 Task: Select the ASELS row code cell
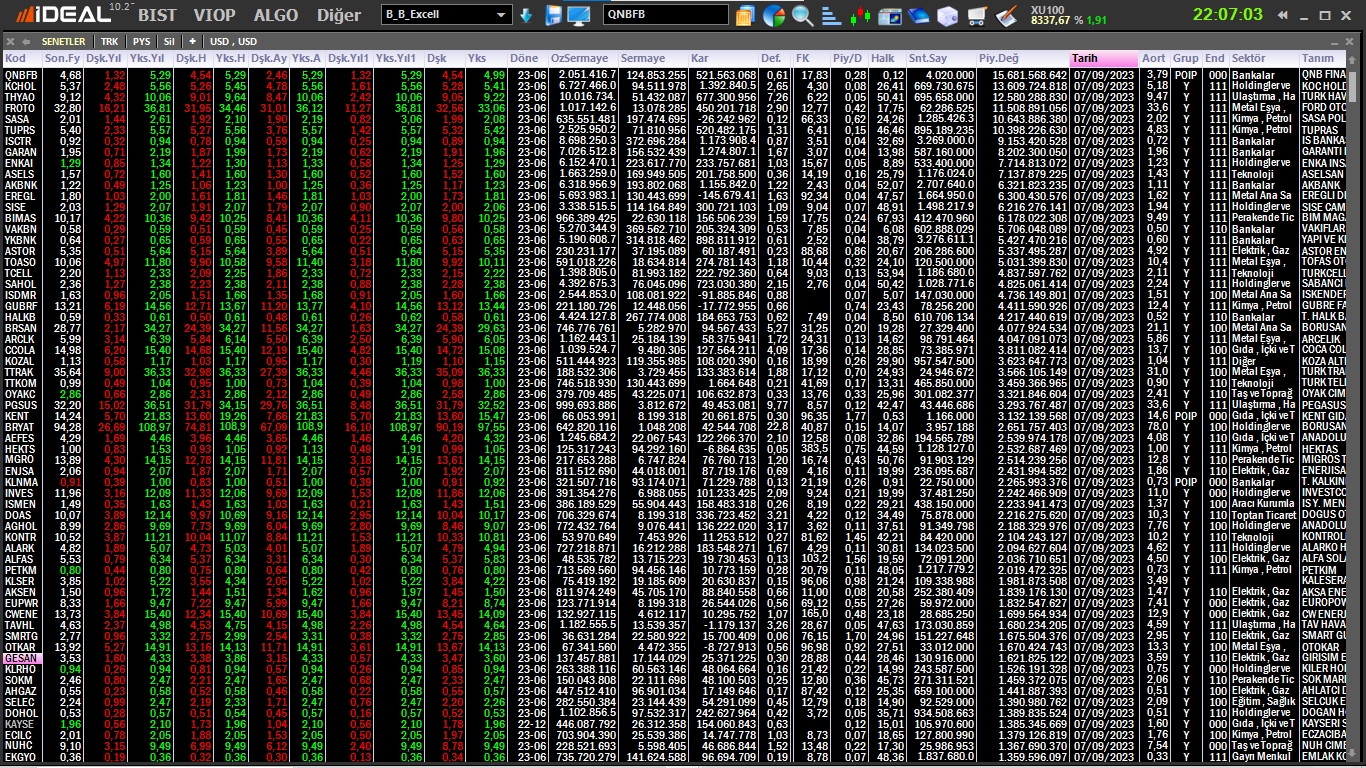21,174
